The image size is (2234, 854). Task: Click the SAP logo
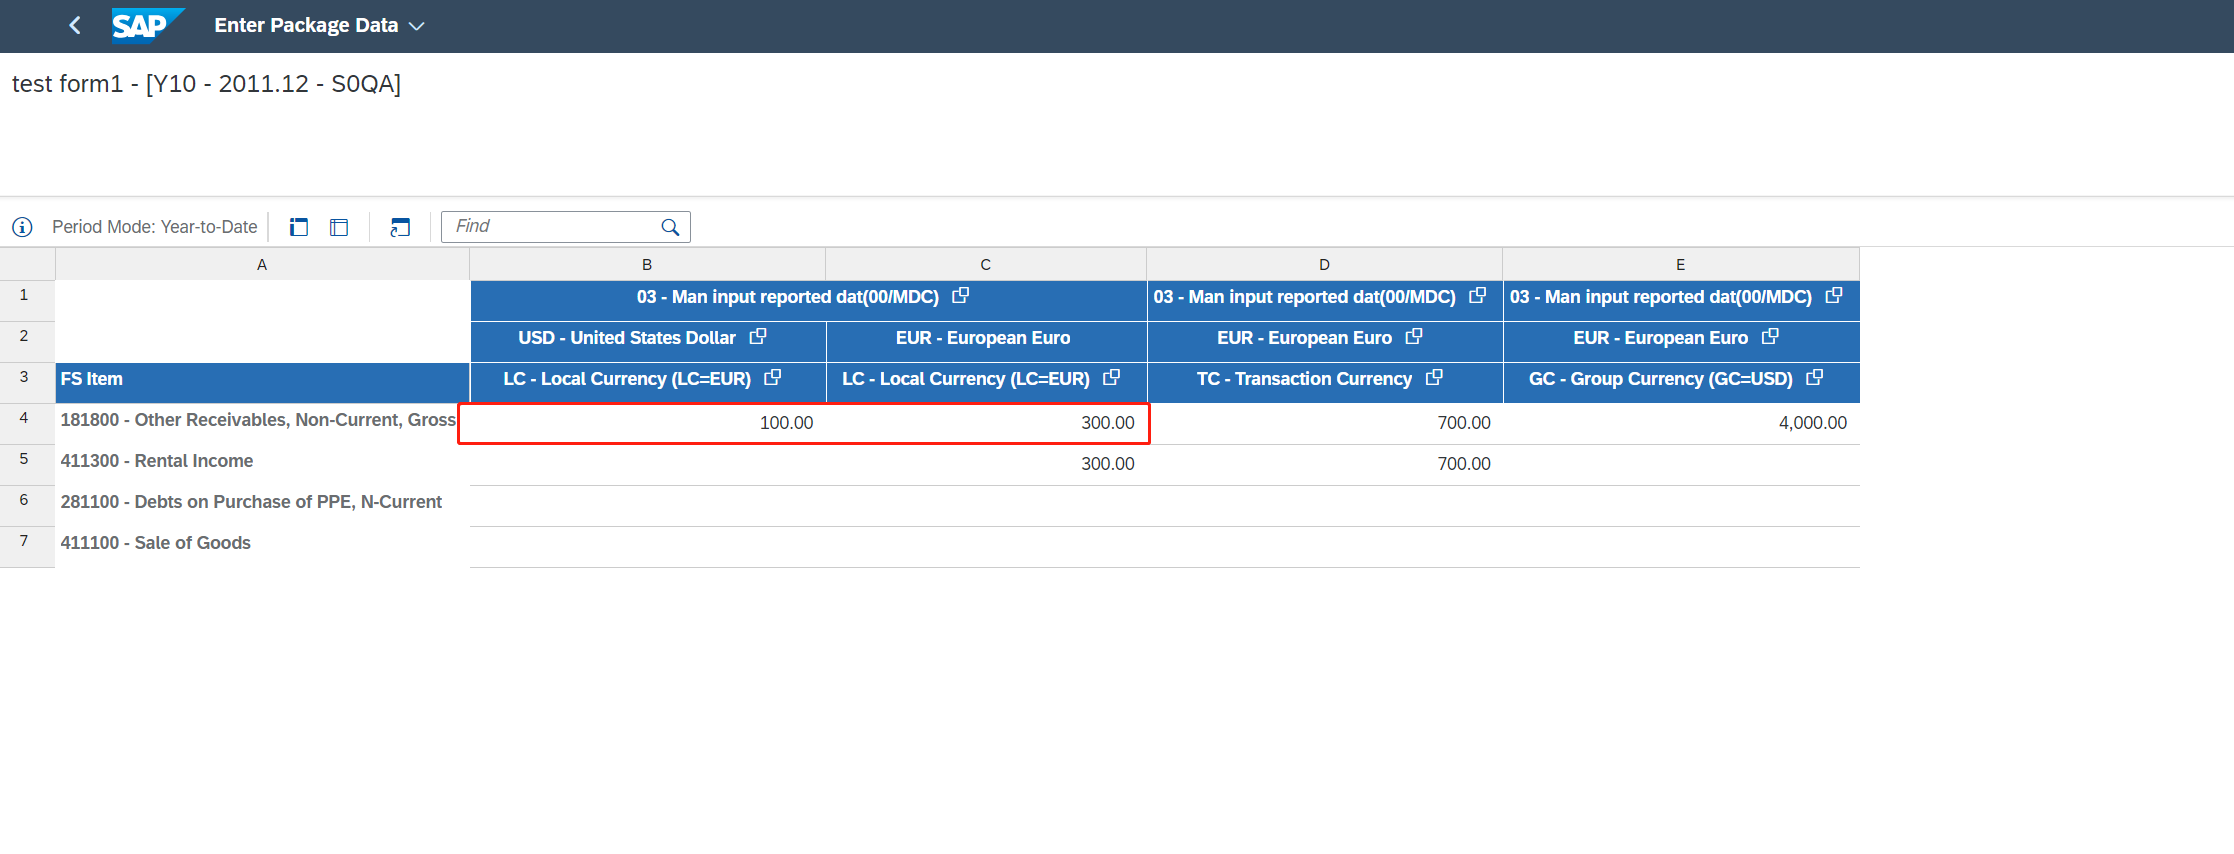(x=146, y=25)
